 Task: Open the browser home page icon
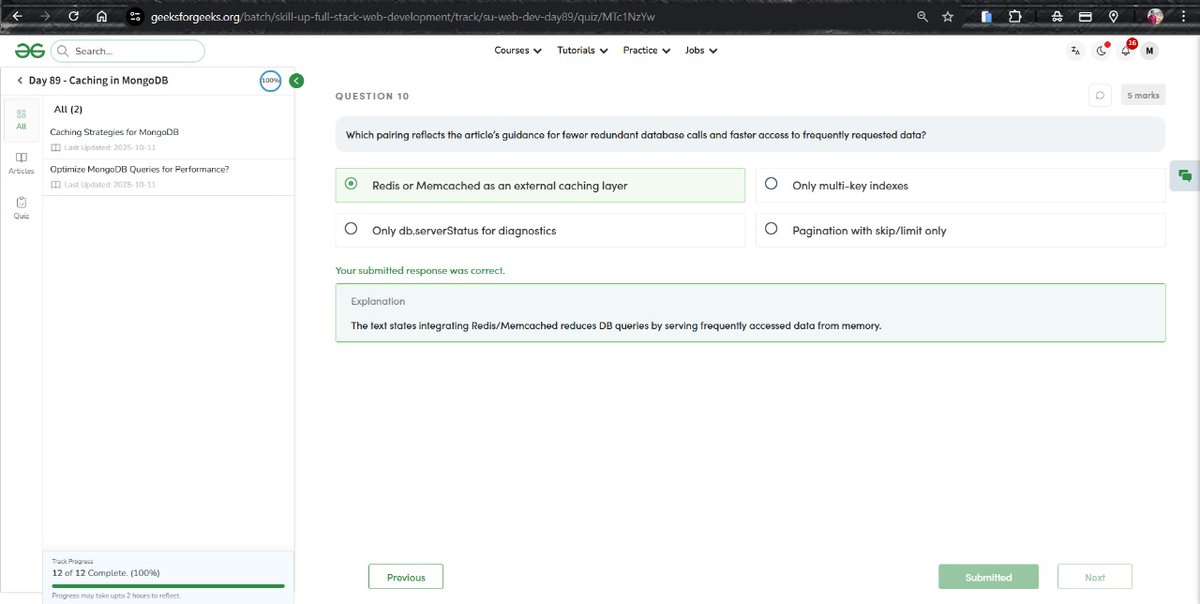point(102,17)
